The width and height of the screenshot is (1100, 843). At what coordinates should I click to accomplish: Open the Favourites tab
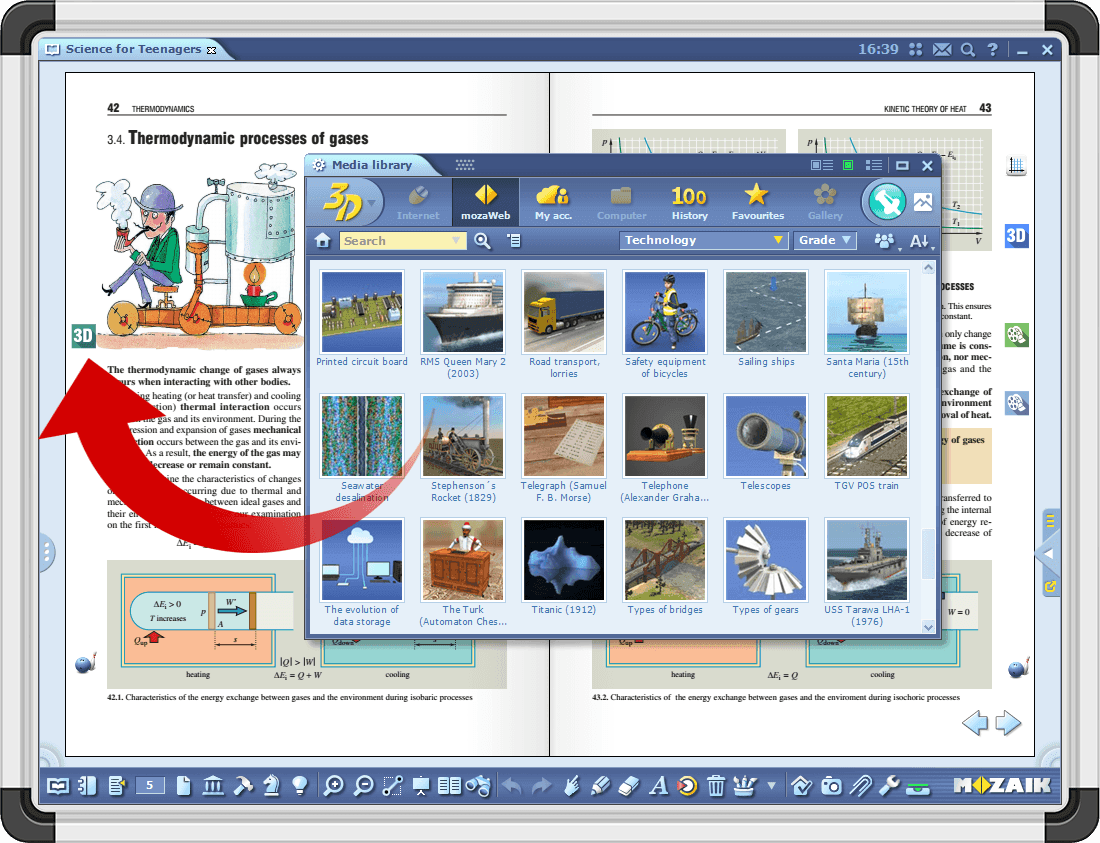(x=757, y=202)
